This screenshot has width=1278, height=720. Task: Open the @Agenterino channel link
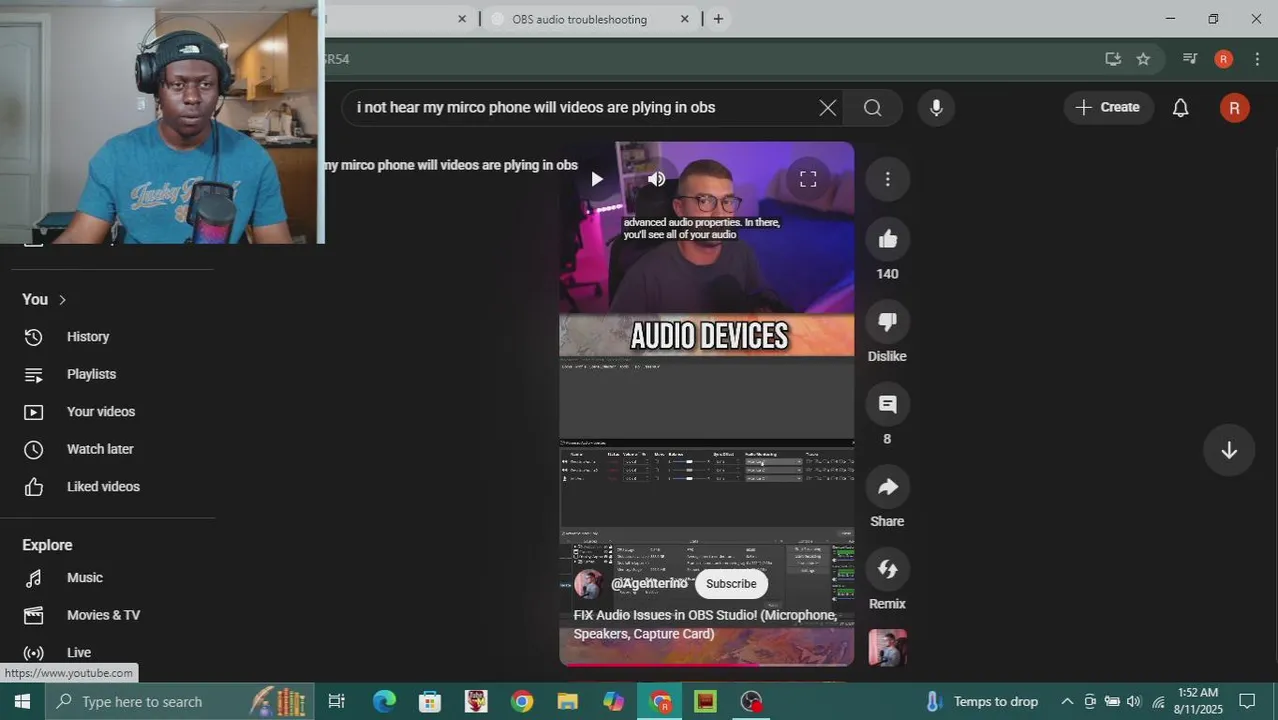[x=649, y=583]
